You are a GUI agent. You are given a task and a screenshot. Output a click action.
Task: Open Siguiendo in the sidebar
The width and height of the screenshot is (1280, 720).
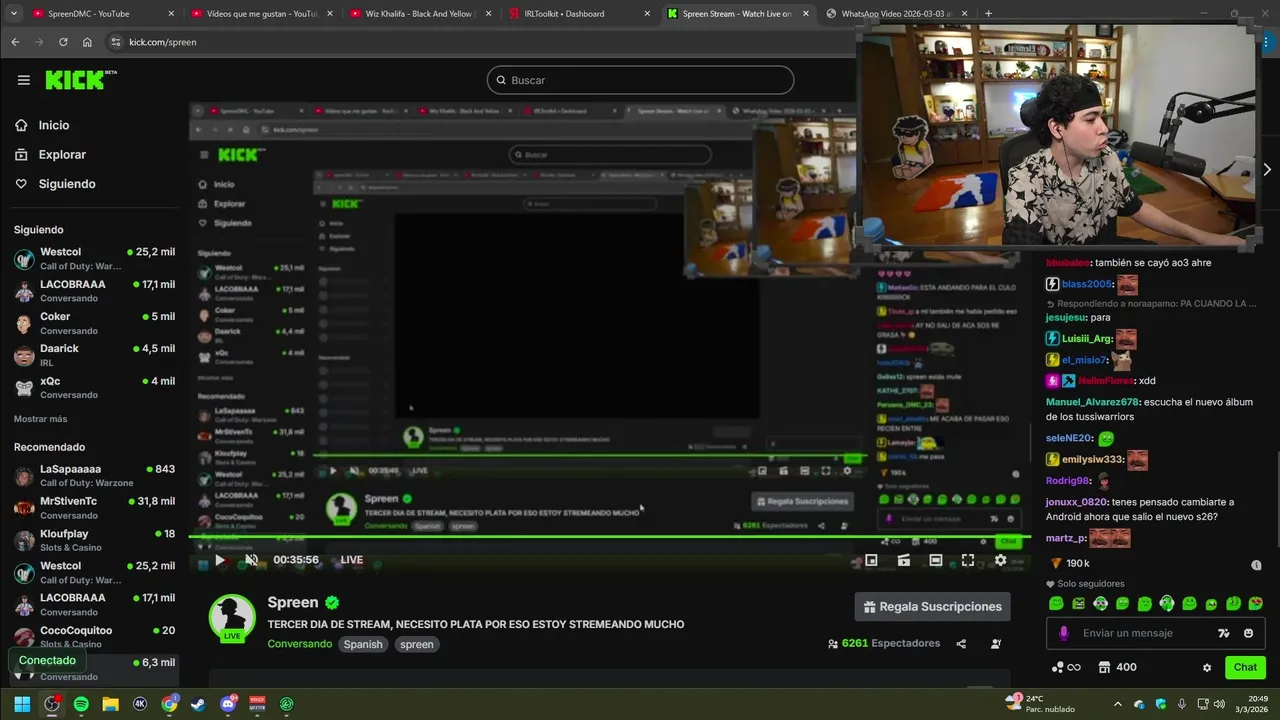[55, 184]
